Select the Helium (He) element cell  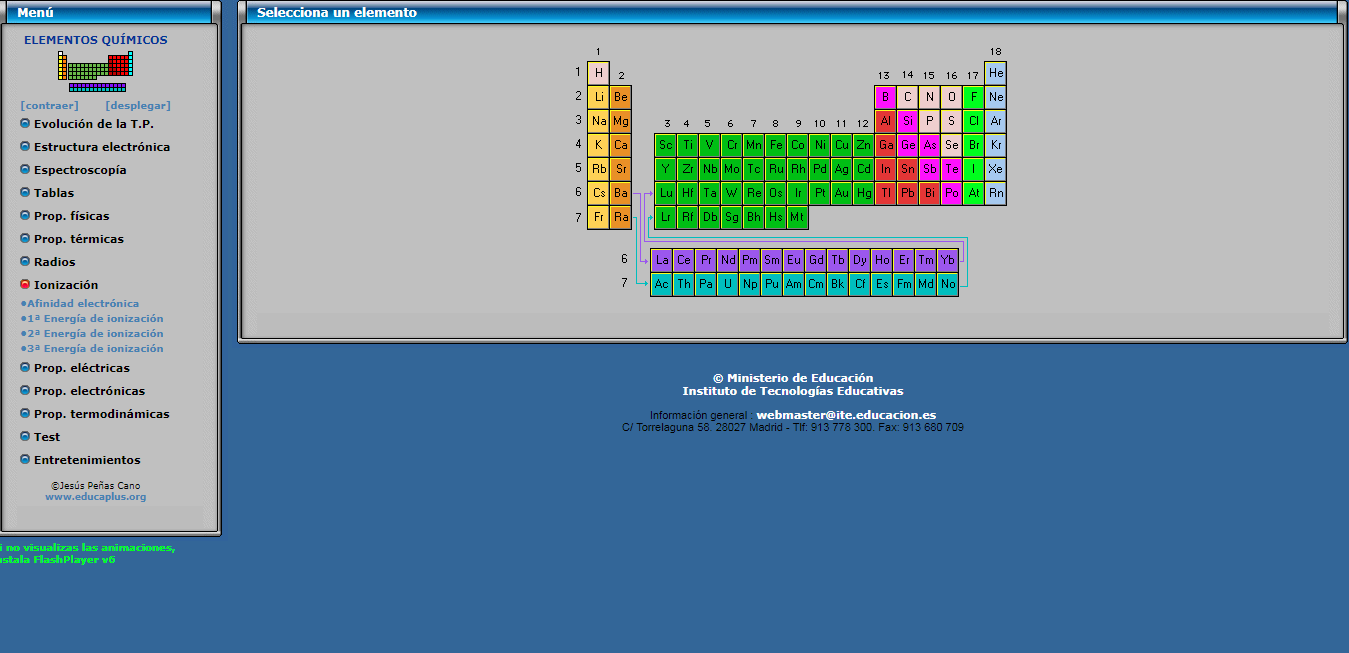(995, 73)
